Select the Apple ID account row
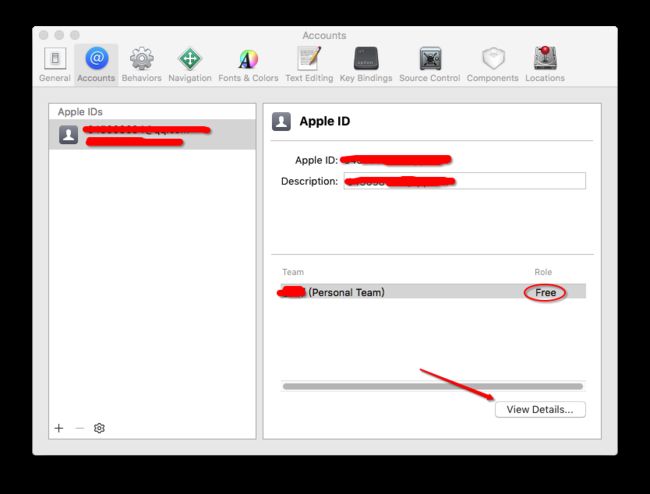 click(152, 135)
